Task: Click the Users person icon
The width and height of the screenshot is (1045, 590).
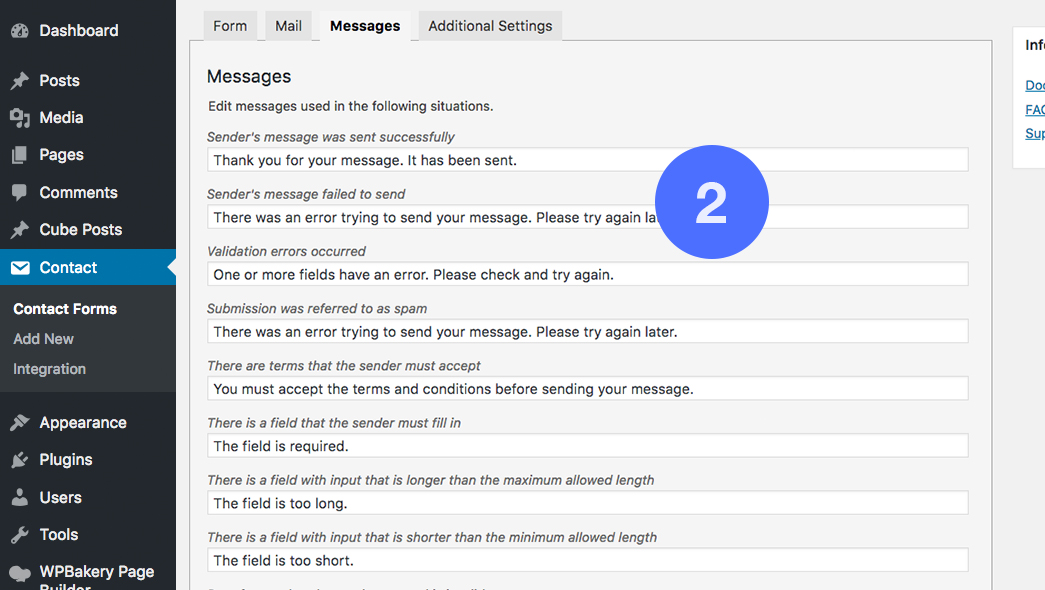Action: pos(19,498)
